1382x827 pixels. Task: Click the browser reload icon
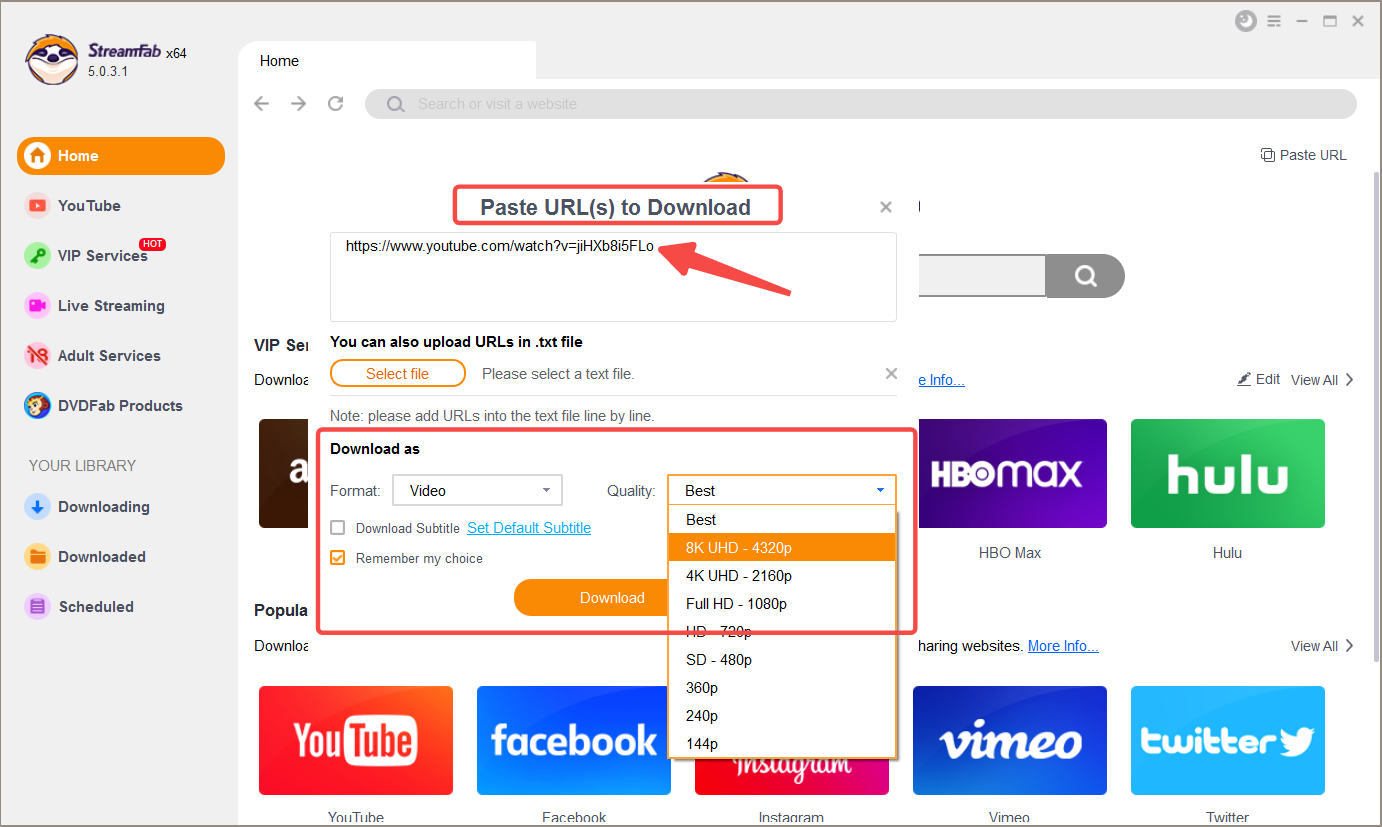point(336,104)
